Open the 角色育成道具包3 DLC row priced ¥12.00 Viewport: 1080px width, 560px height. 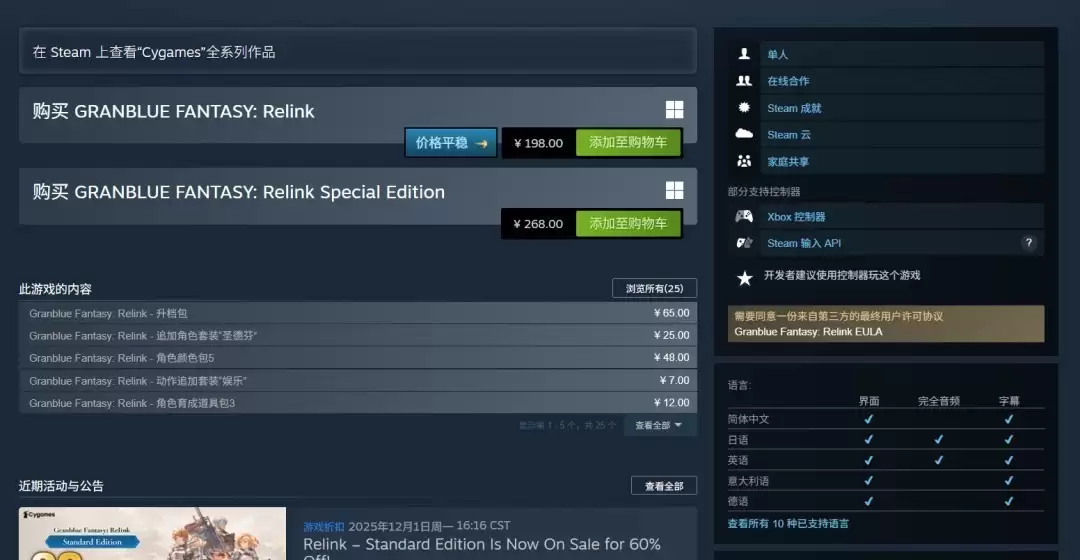click(357, 403)
